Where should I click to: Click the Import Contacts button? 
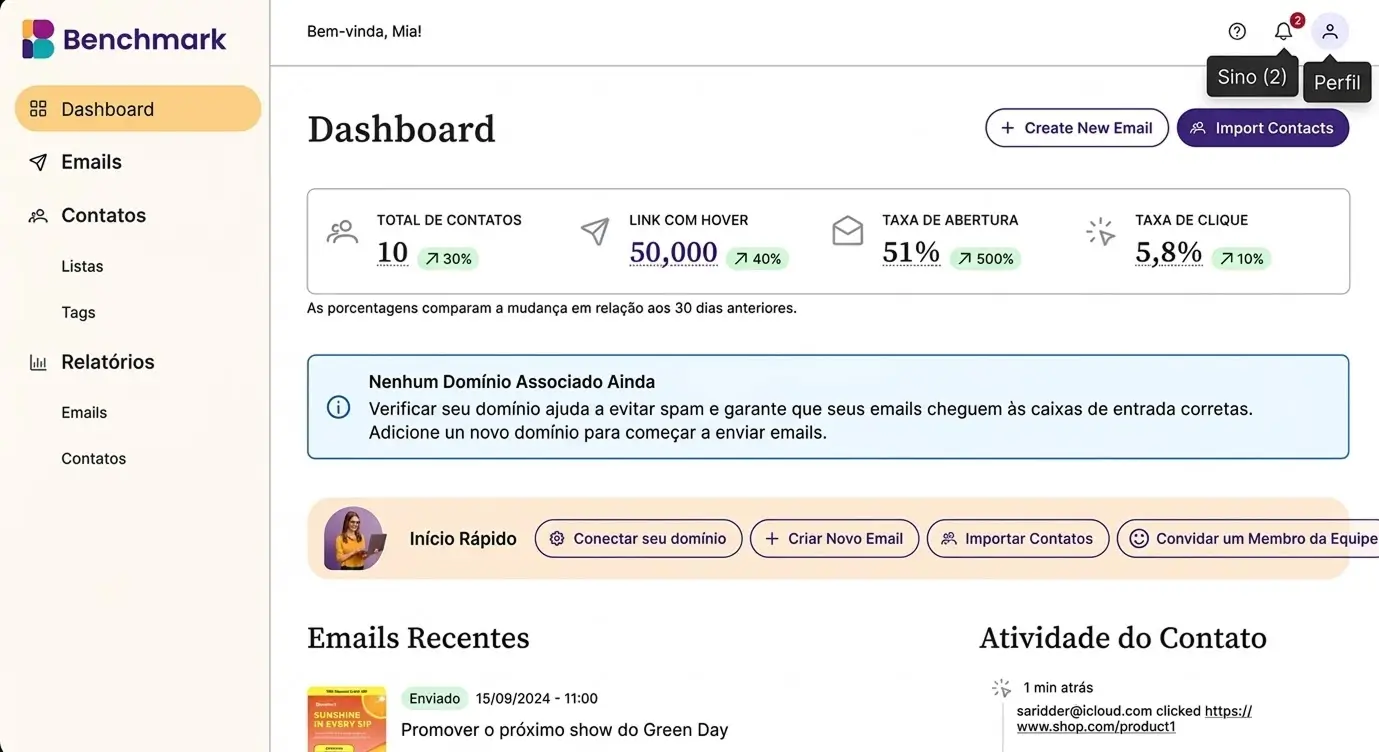[x=1263, y=127]
